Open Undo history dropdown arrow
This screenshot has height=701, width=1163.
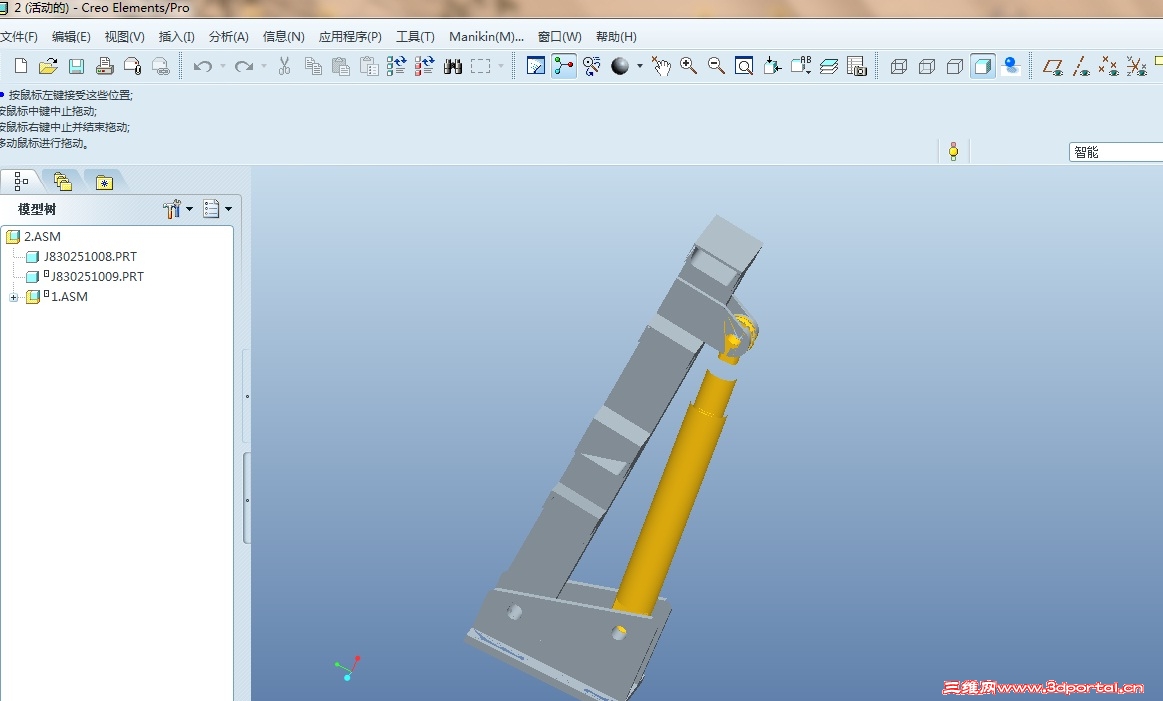pos(223,66)
